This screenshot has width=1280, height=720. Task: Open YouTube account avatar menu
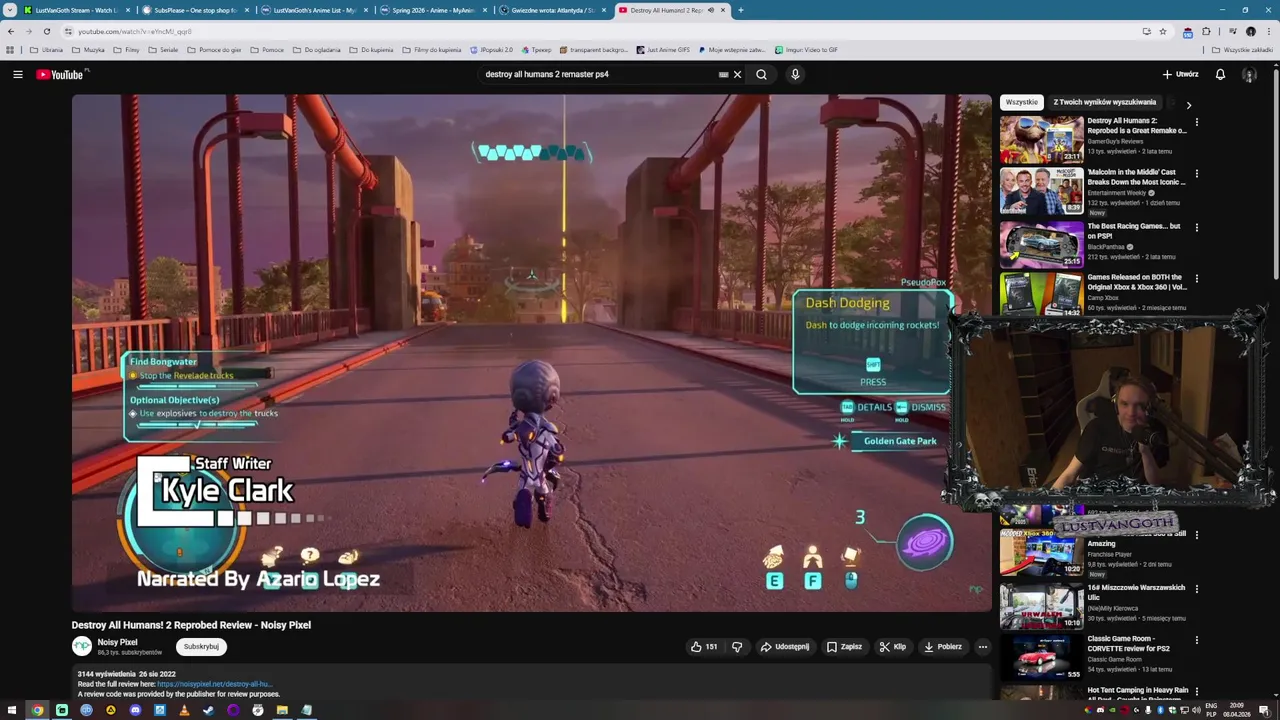coord(1249,74)
